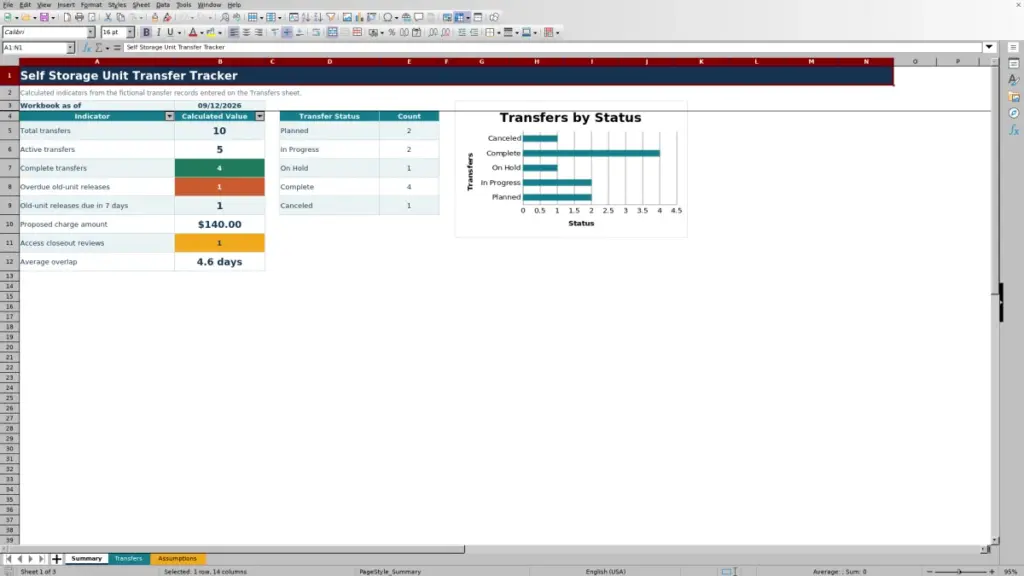Open the sidebar Functions panel icon
This screenshot has height=576, width=1024.
tap(1014, 130)
